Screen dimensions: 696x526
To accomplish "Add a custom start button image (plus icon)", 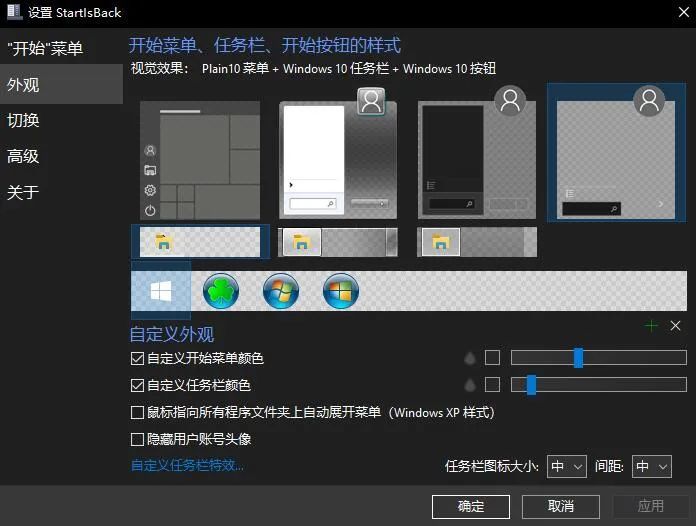I will tap(651, 326).
